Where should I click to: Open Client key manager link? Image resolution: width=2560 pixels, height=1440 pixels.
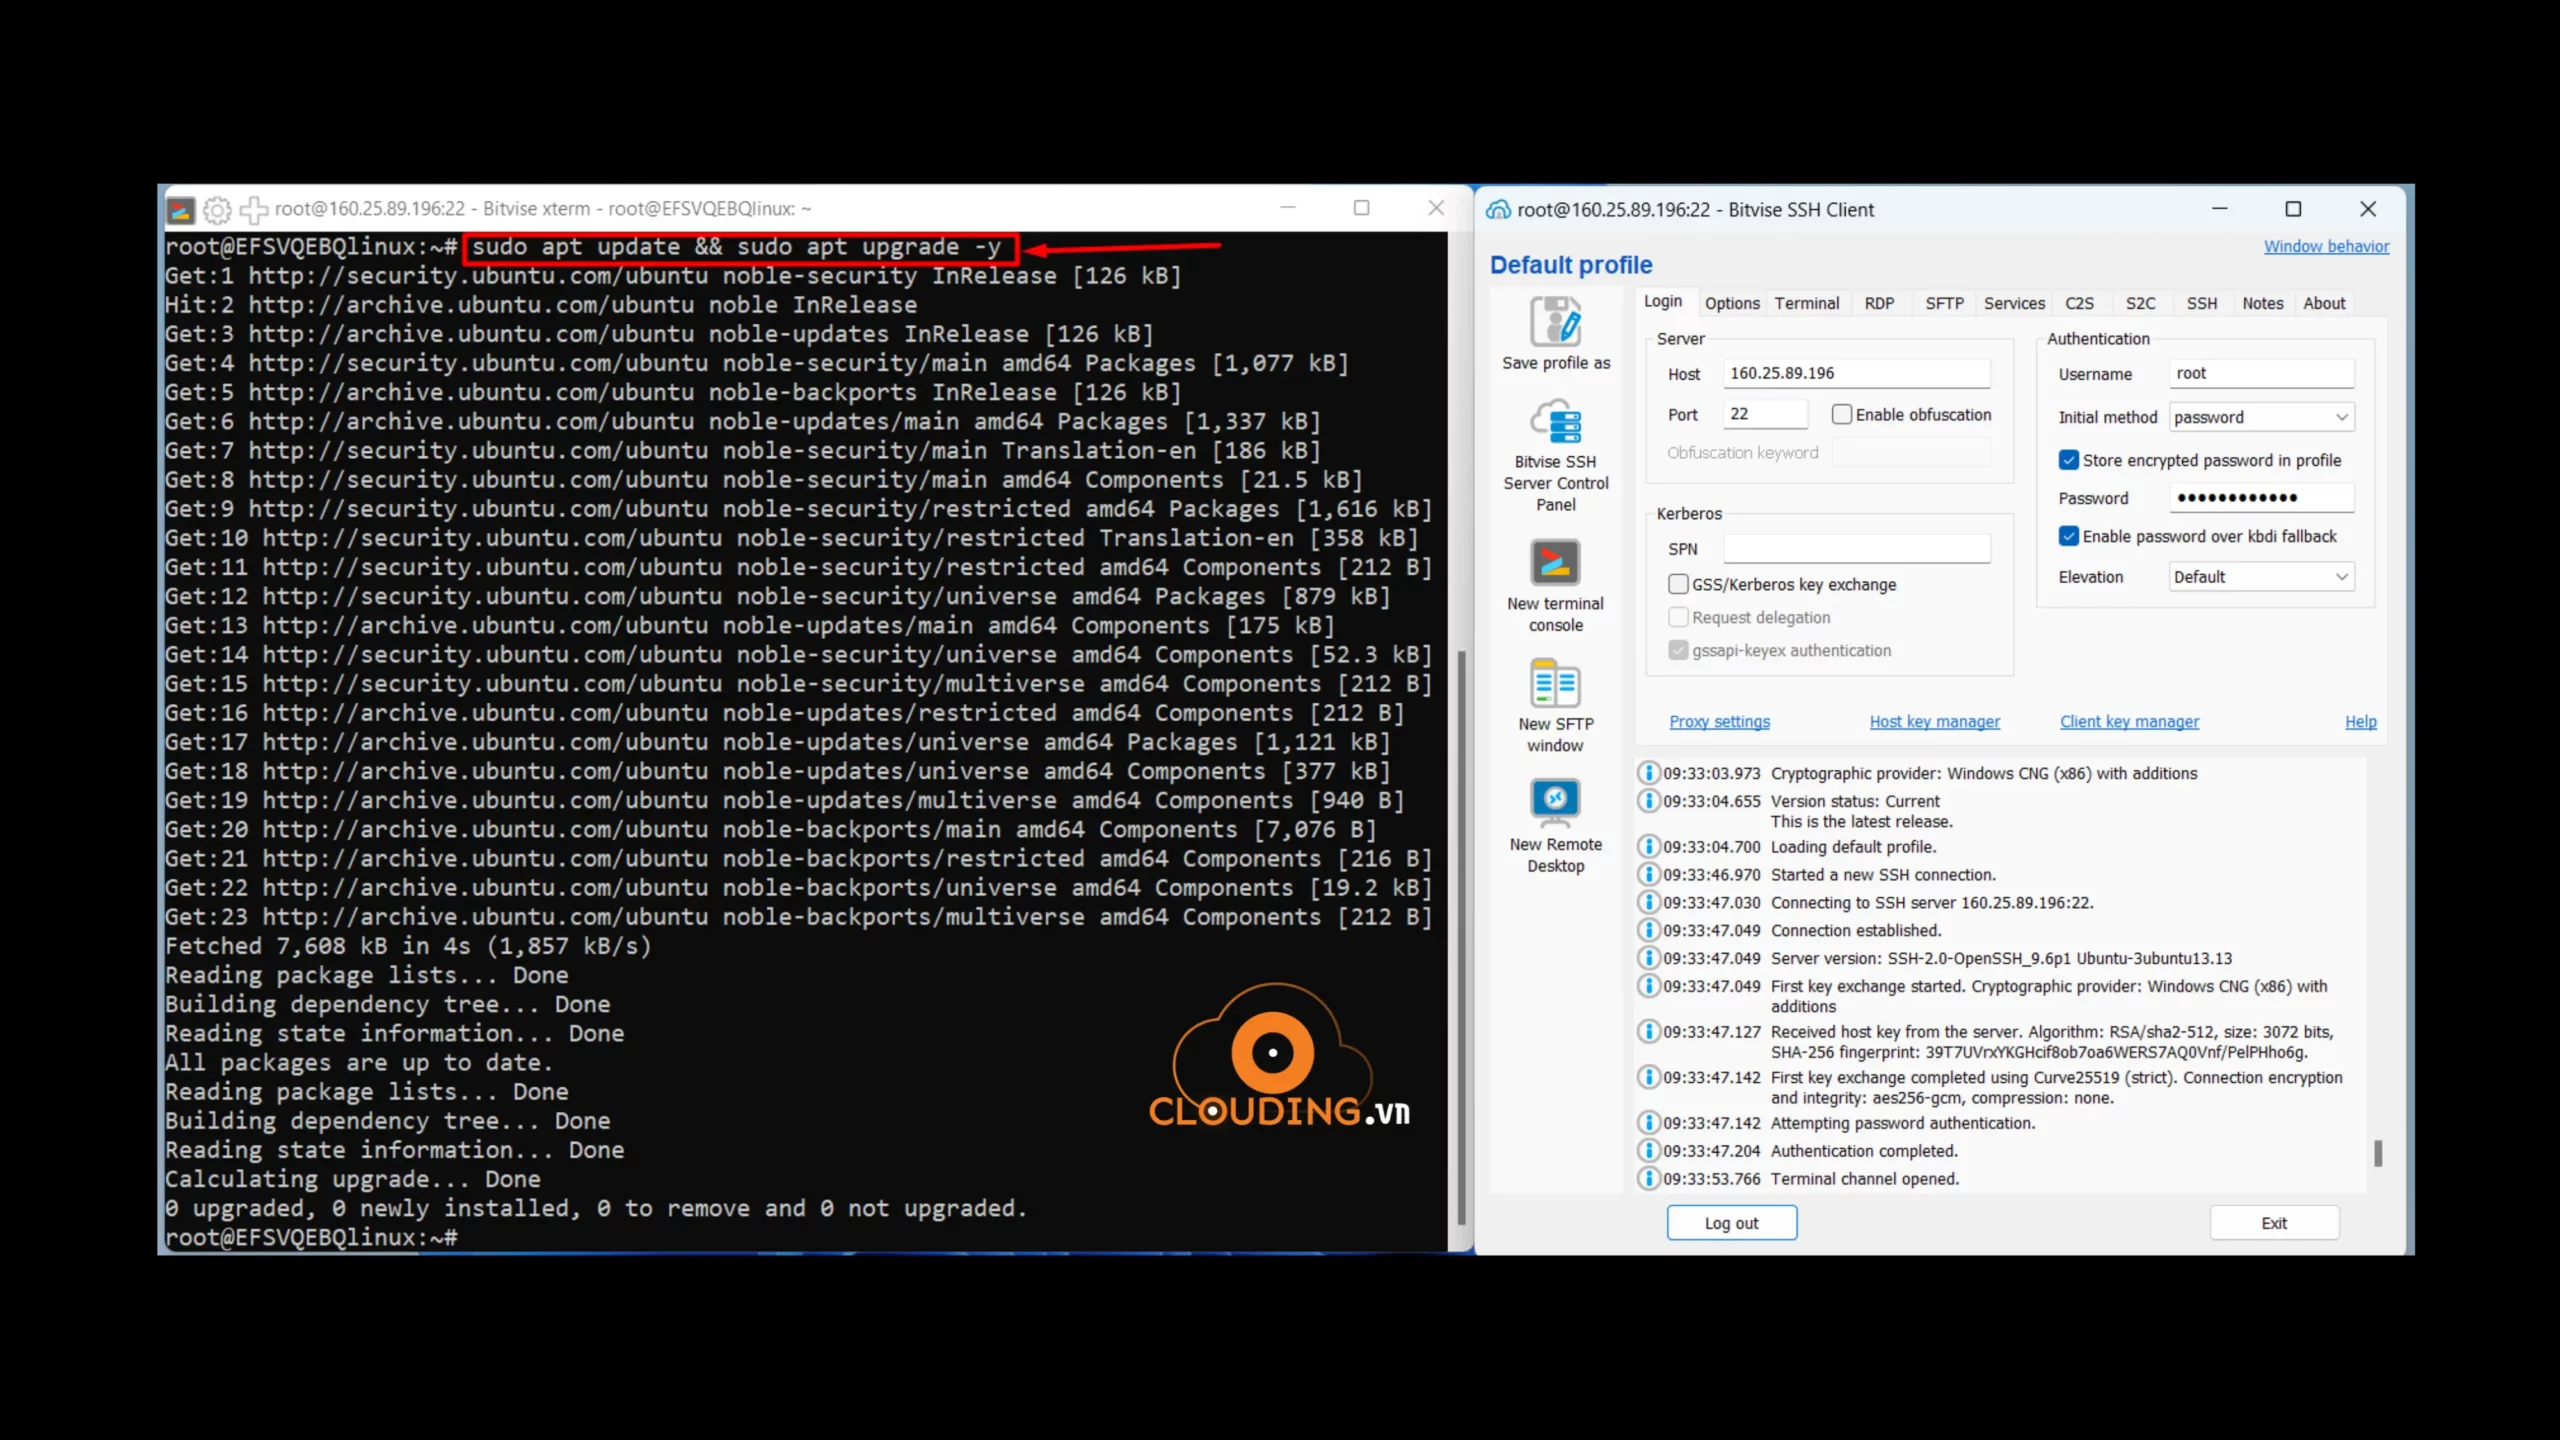[2129, 721]
